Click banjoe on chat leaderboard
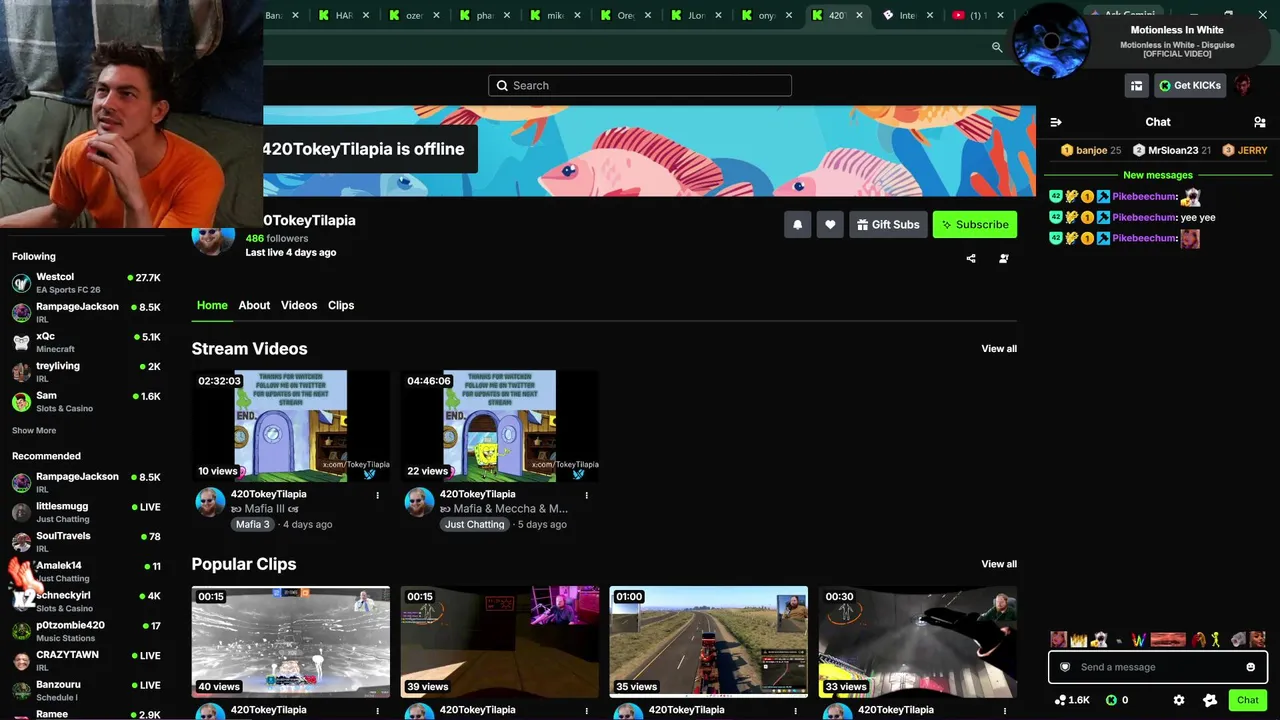Image resolution: width=1280 pixels, height=720 pixels. [x=1091, y=150]
